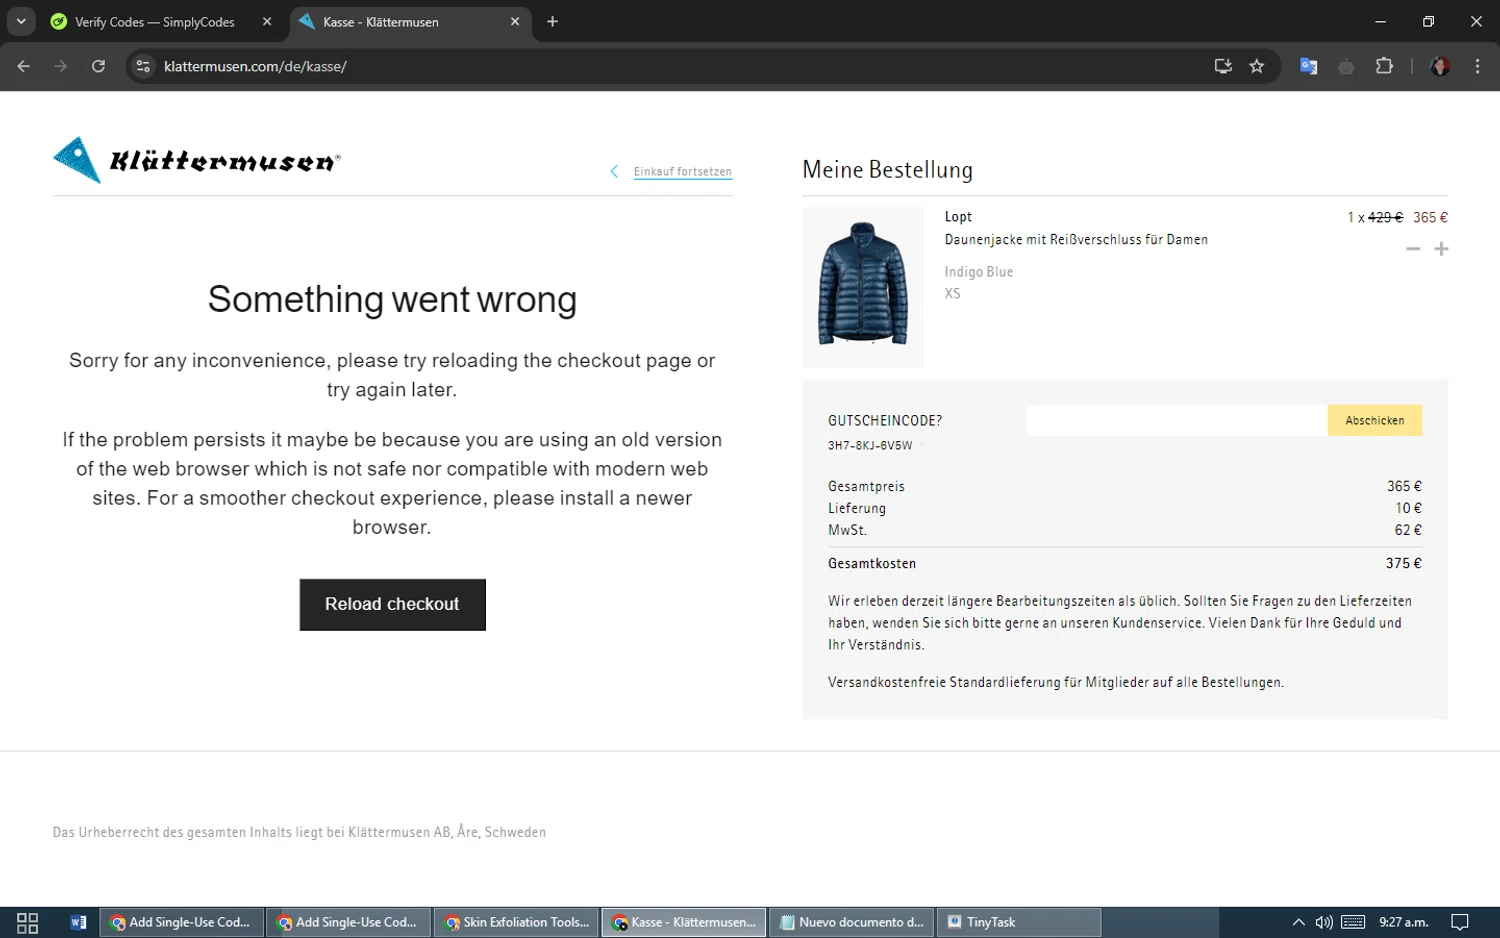Open the Chrome three-dot menu
1500x938 pixels.
click(1477, 66)
